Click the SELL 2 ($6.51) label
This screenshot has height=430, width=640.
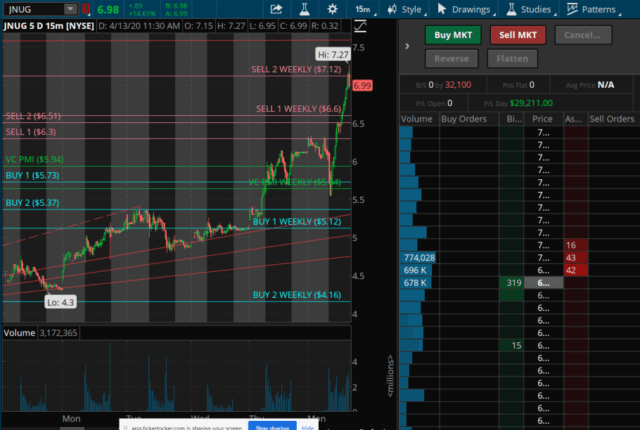(33, 116)
